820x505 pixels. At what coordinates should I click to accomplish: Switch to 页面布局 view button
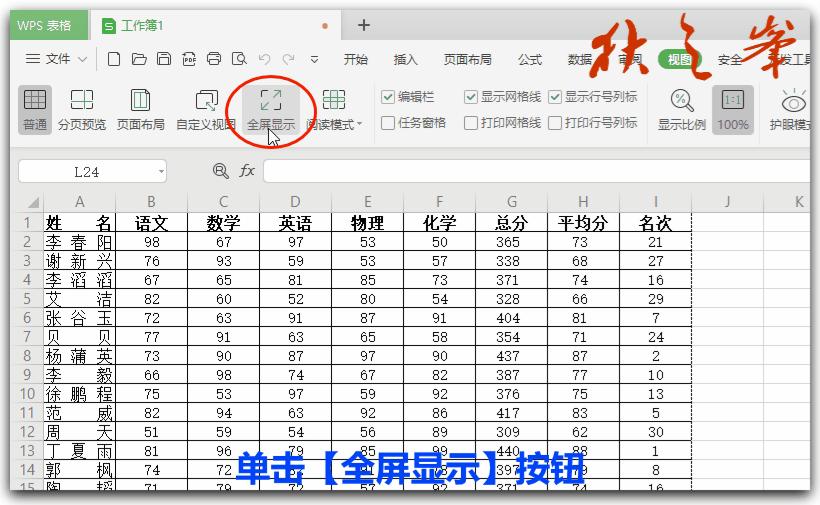point(140,110)
